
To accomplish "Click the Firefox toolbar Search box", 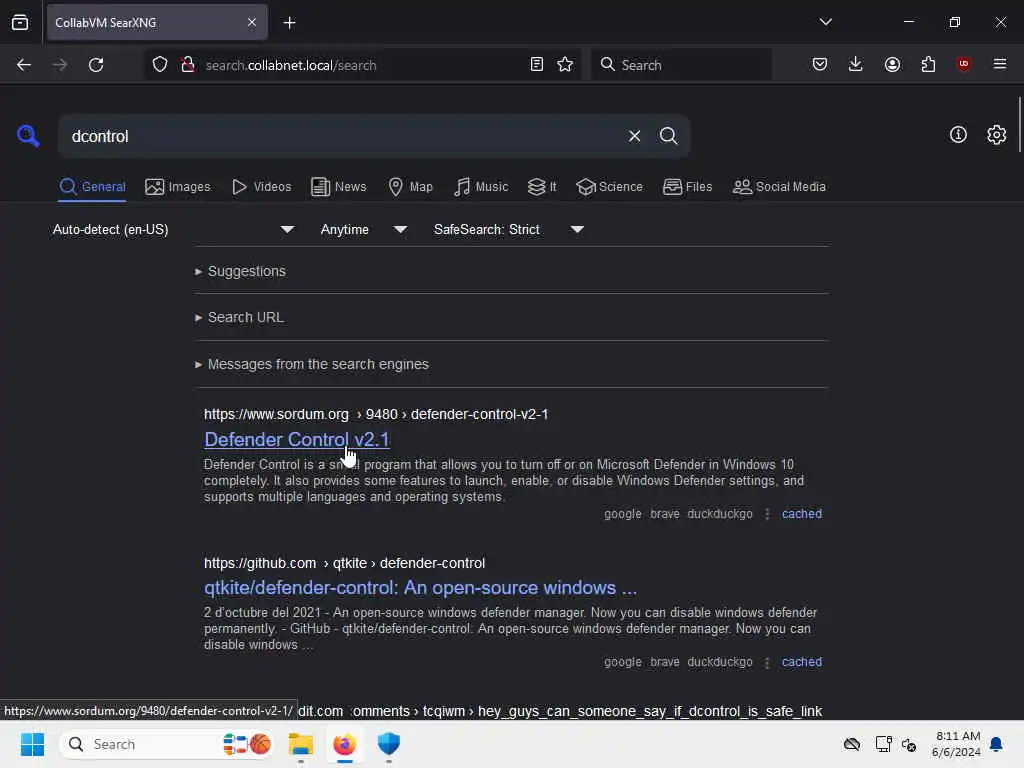I will (681, 65).
